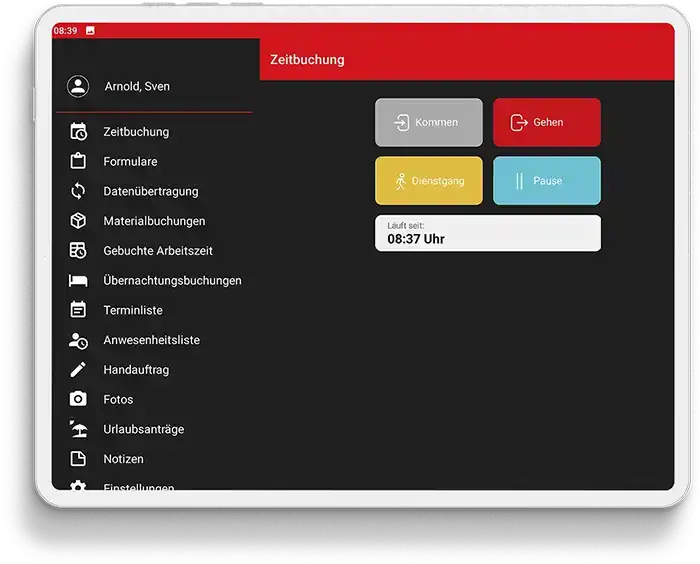Click the Urlaubsanträge beach umbrella icon

click(78, 429)
